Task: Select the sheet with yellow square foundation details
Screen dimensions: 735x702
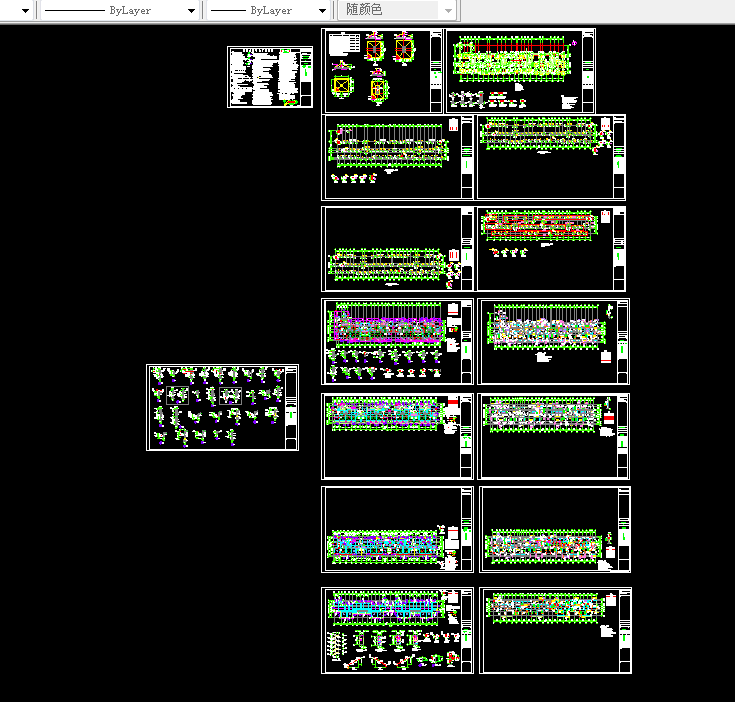Action: (x=382, y=71)
